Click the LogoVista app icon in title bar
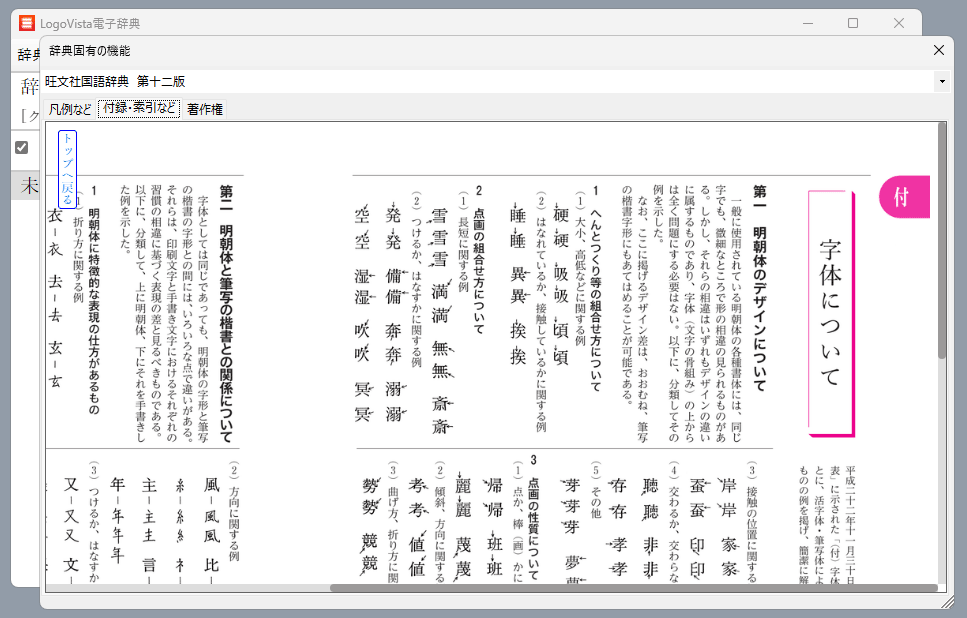This screenshot has height=618, width=967. coord(27,23)
